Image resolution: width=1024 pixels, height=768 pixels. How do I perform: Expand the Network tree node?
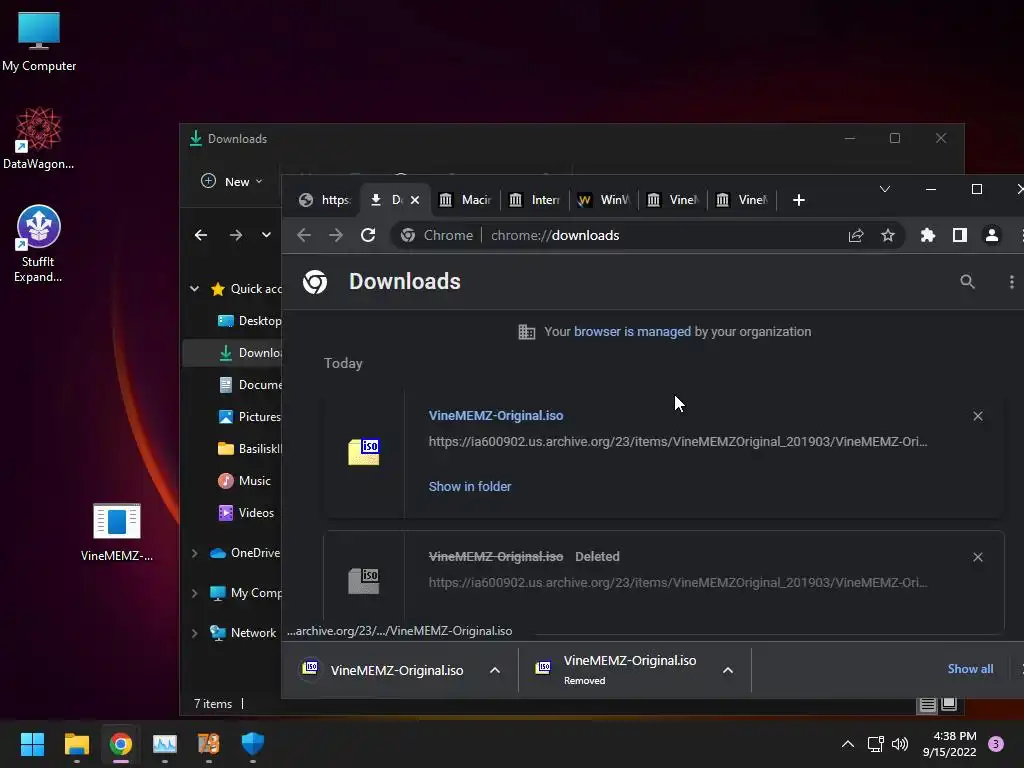[195, 633]
